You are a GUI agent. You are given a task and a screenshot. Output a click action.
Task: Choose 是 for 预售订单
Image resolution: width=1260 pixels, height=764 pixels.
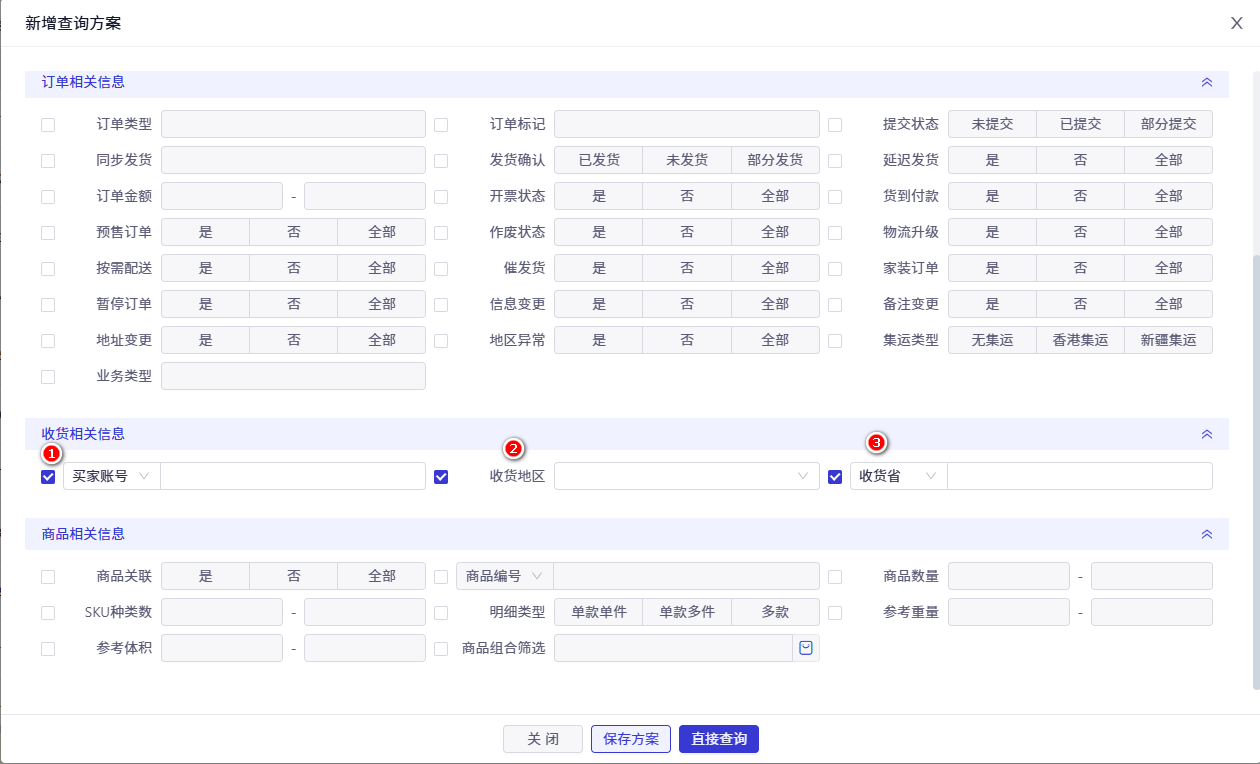(205, 232)
